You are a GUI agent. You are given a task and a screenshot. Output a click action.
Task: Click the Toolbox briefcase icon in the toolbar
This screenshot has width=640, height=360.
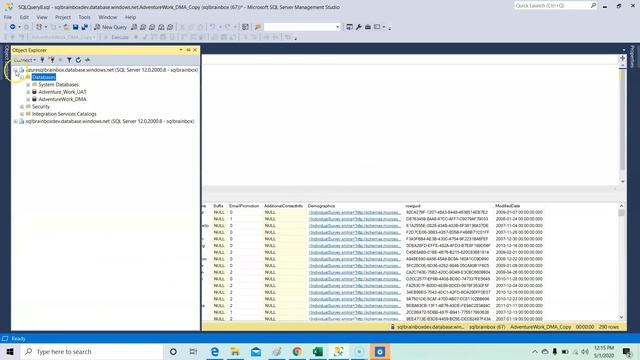(368, 27)
